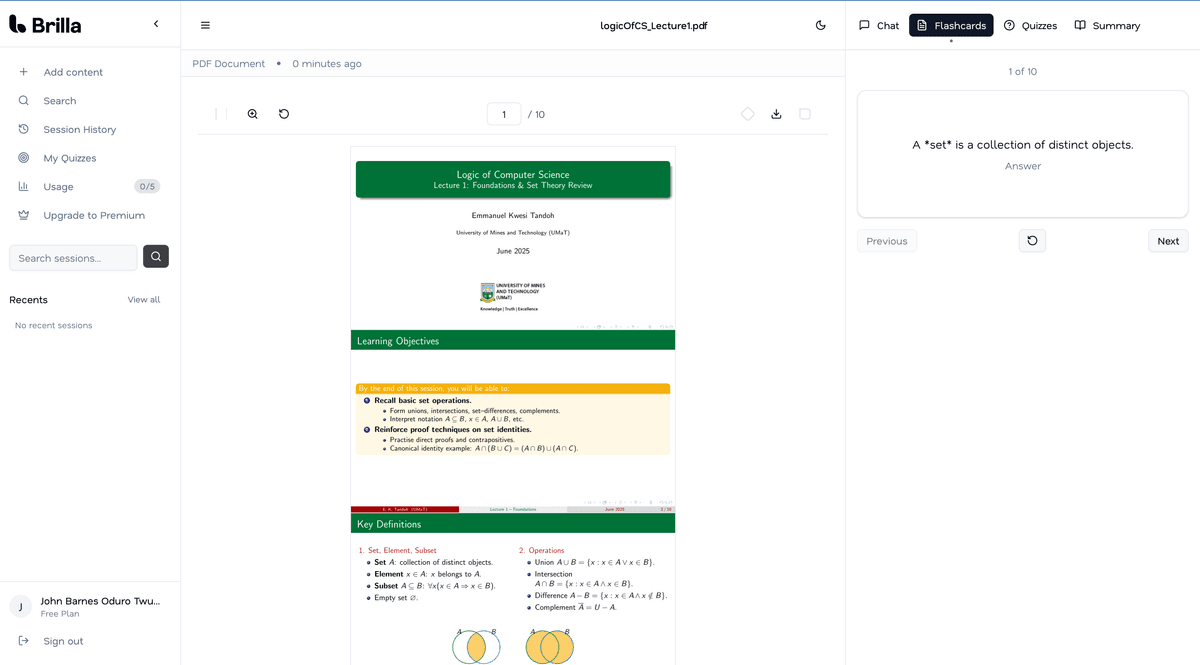Reset flashcards with the refresh button
Image resolution: width=1200 pixels, height=665 pixels.
coord(1032,241)
